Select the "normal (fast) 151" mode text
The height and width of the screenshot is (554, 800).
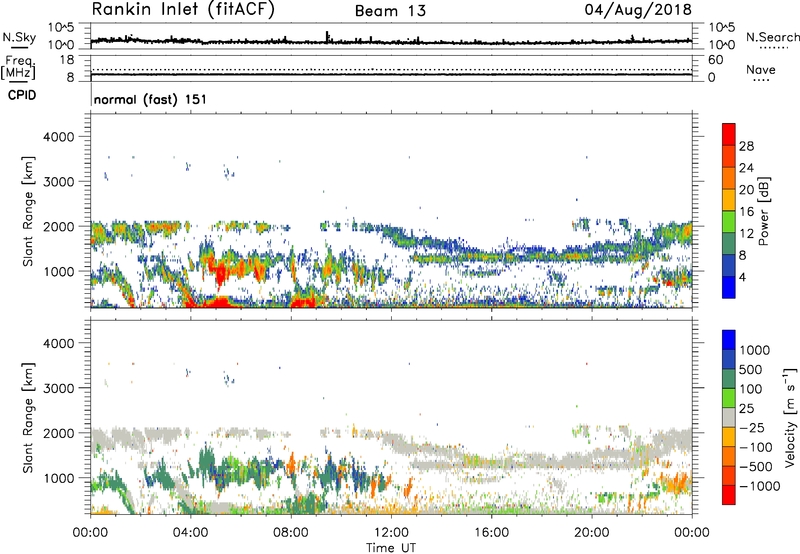[x=151, y=99]
